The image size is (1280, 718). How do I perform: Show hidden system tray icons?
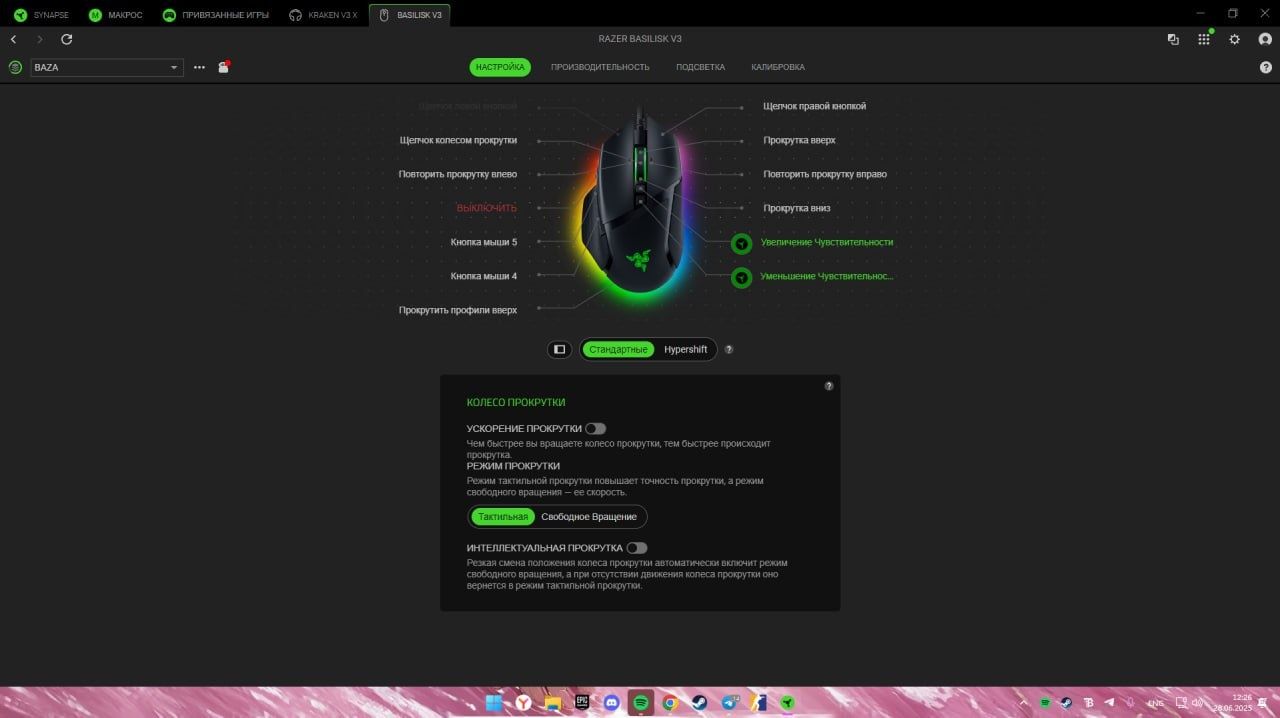point(1022,703)
